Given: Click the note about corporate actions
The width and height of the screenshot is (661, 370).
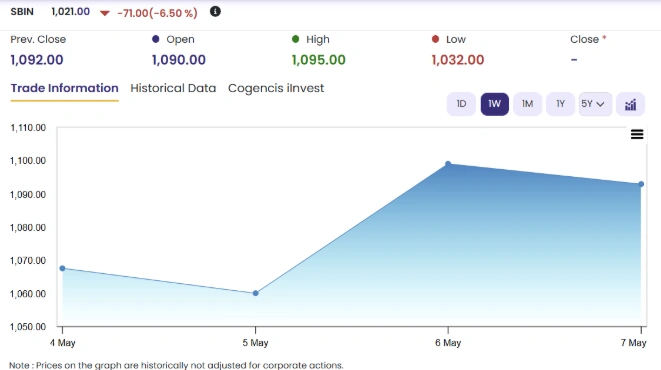Looking at the screenshot, I should click(176, 365).
